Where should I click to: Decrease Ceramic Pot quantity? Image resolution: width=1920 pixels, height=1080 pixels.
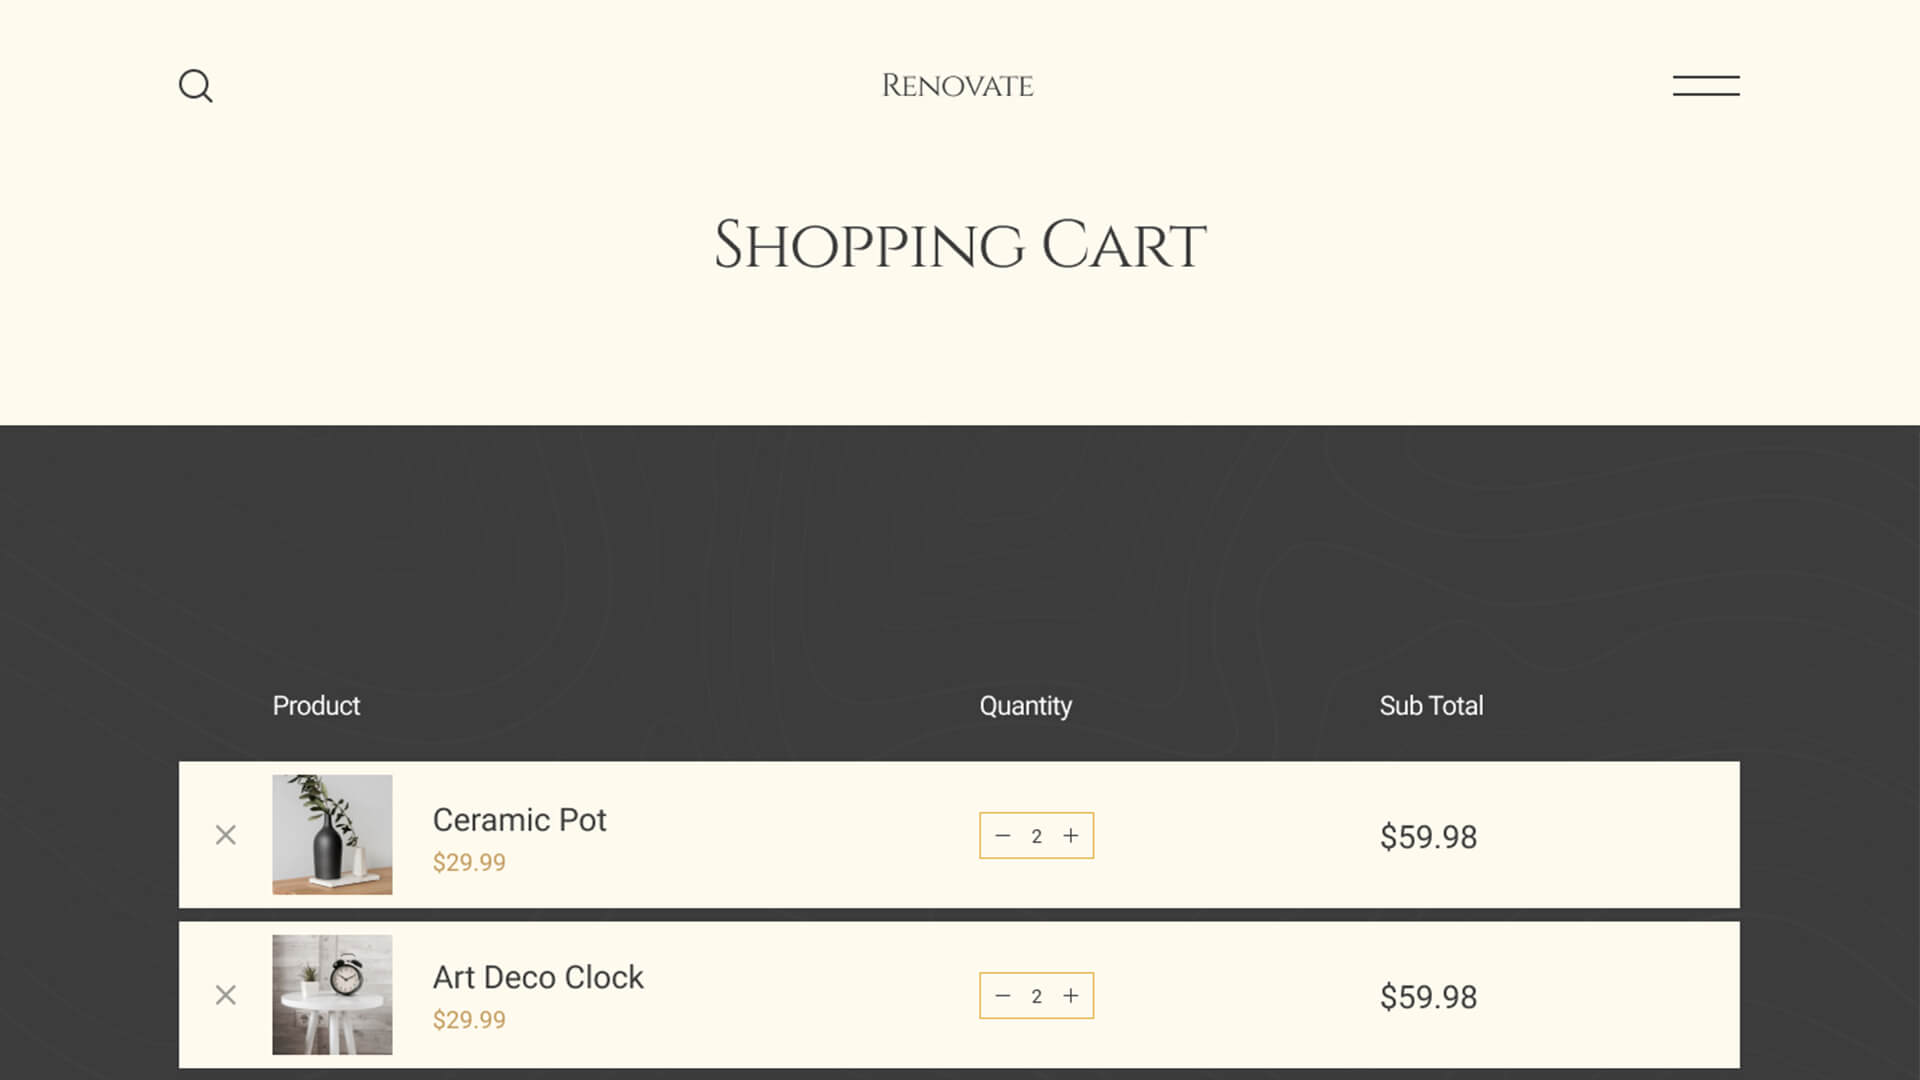click(1003, 835)
